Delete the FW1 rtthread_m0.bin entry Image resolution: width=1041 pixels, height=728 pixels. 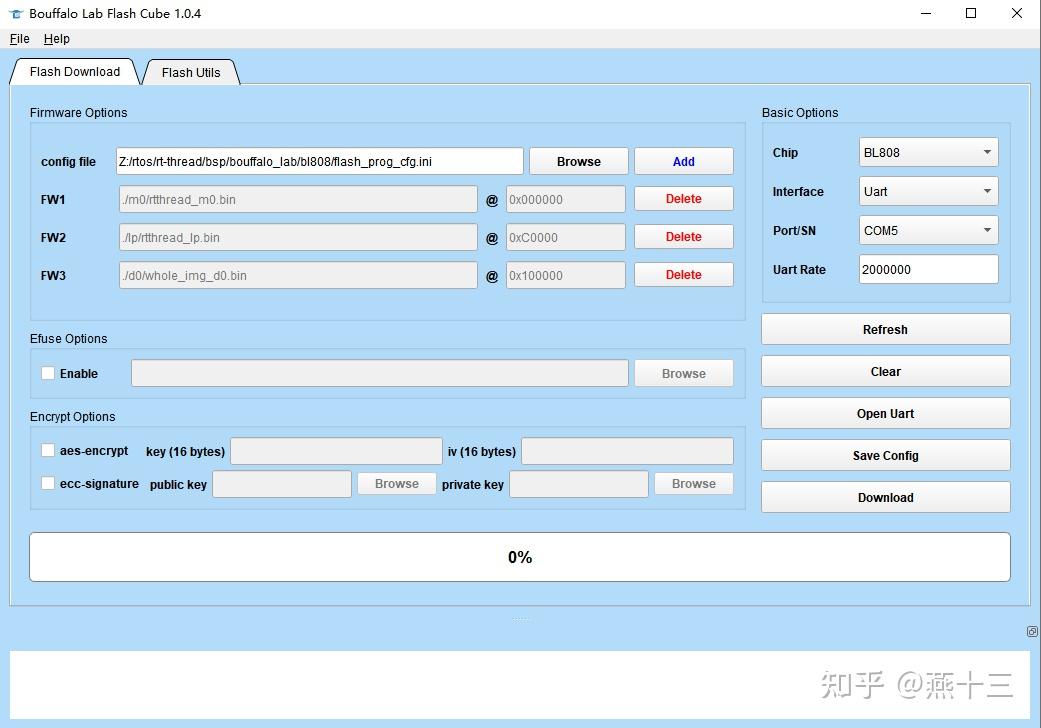coord(683,199)
